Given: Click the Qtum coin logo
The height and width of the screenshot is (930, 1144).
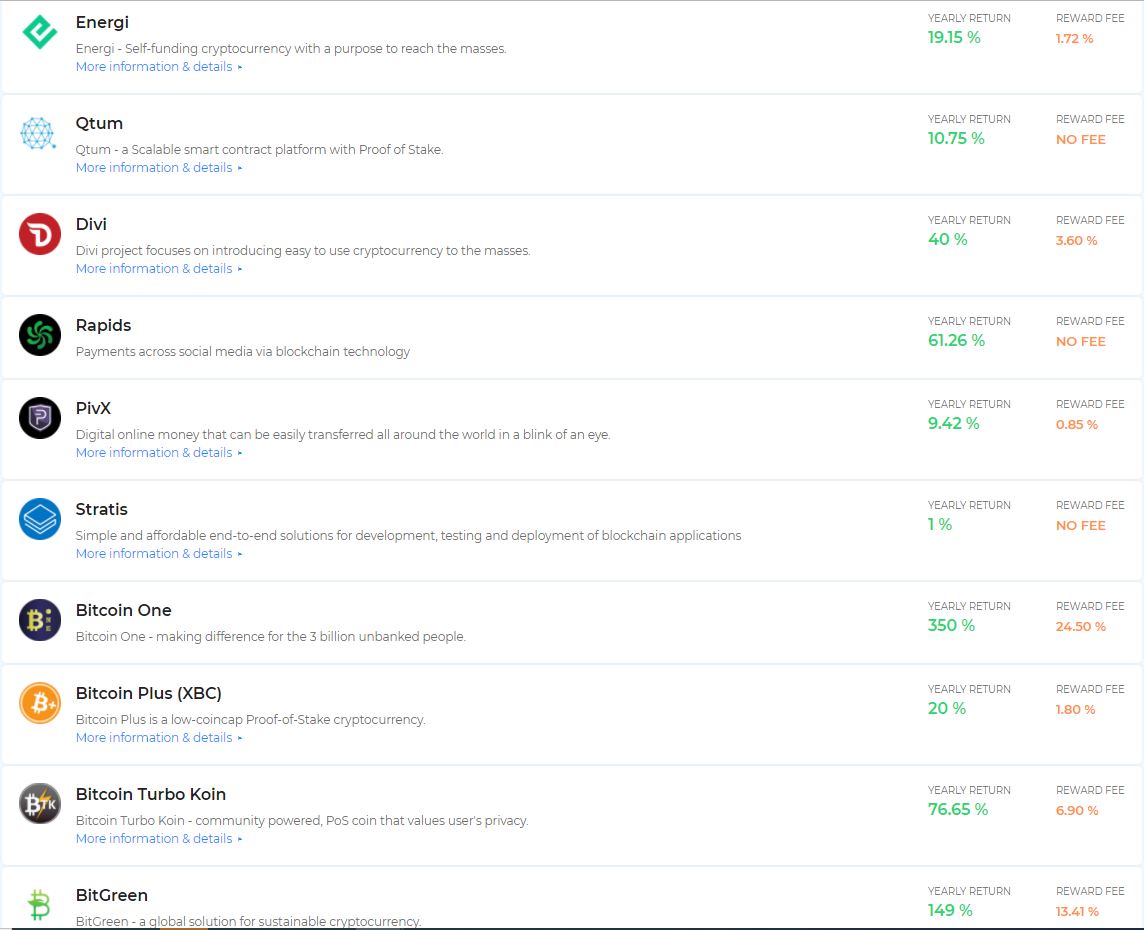Looking at the screenshot, I should pos(38,133).
